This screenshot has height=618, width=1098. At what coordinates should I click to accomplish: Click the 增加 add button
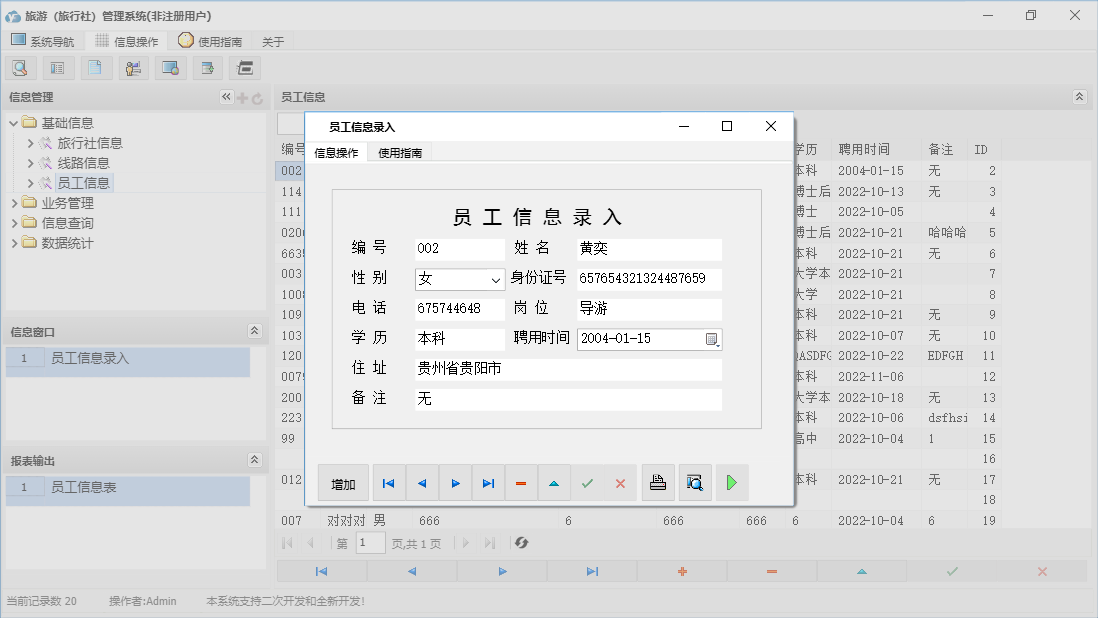342,482
